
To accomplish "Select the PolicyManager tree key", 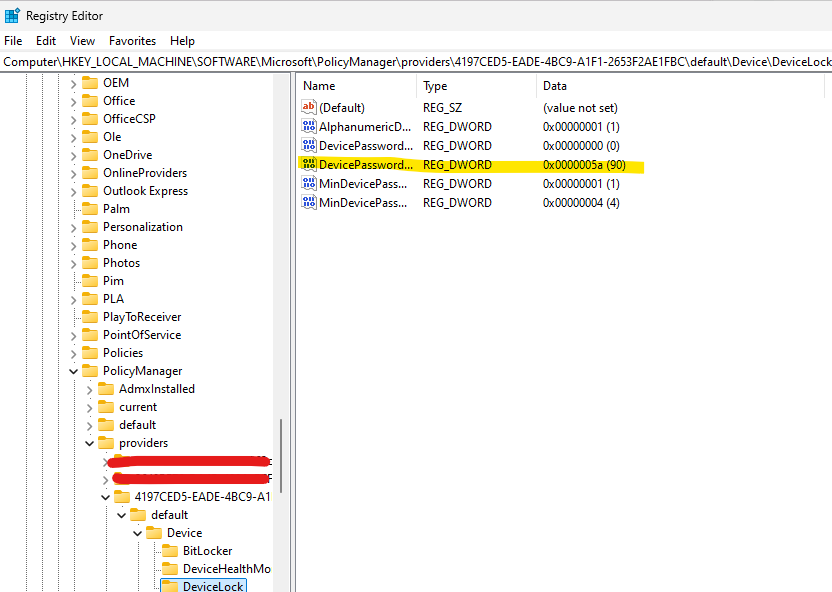I will point(142,371).
